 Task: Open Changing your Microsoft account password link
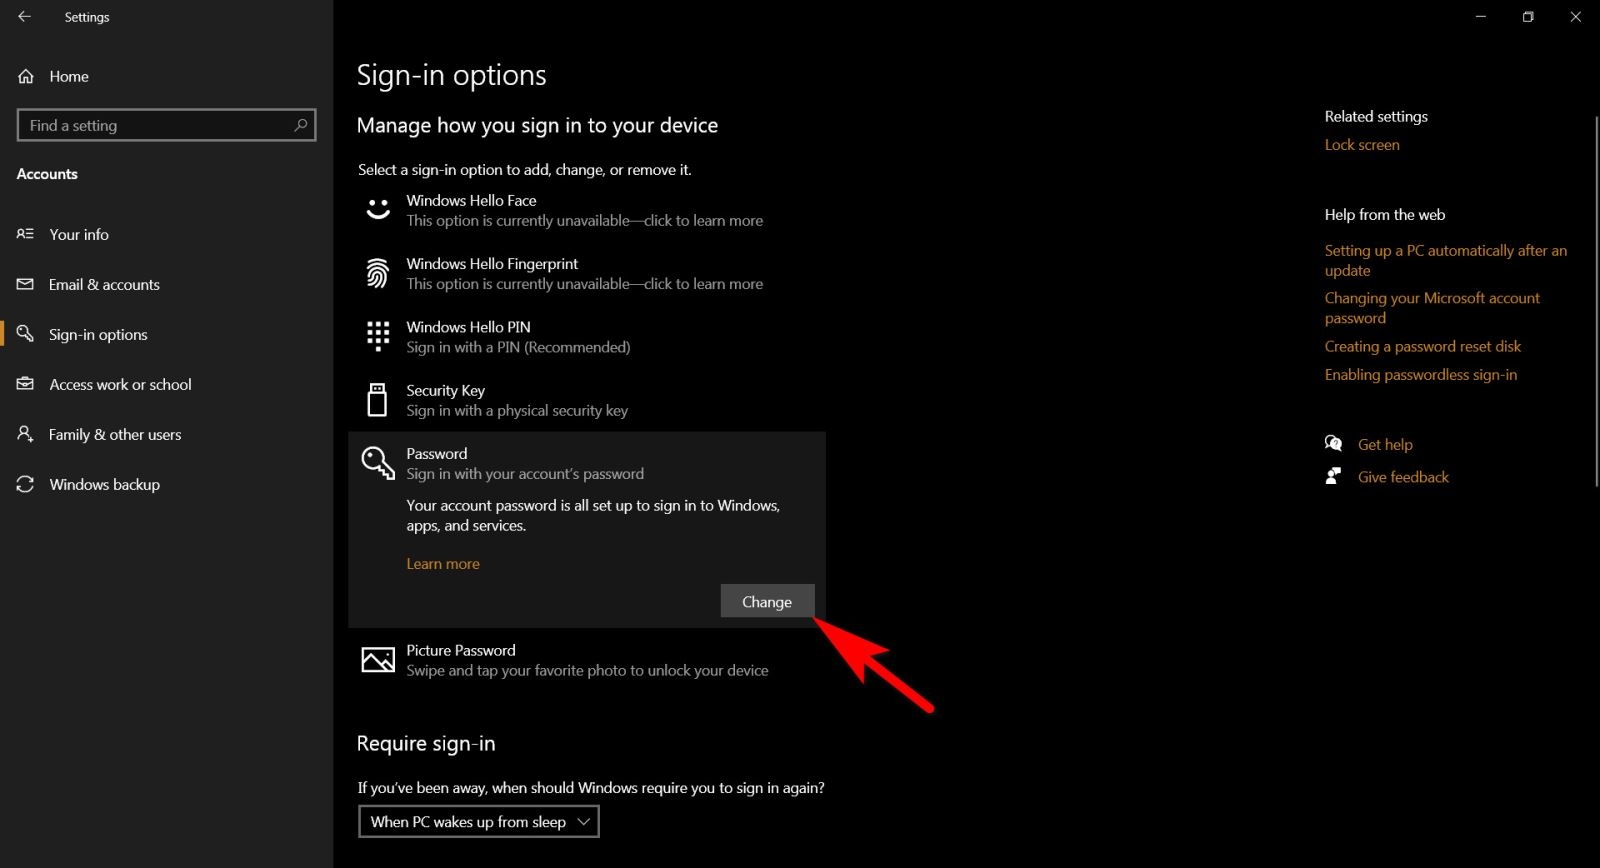pyautogui.click(x=1432, y=308)
